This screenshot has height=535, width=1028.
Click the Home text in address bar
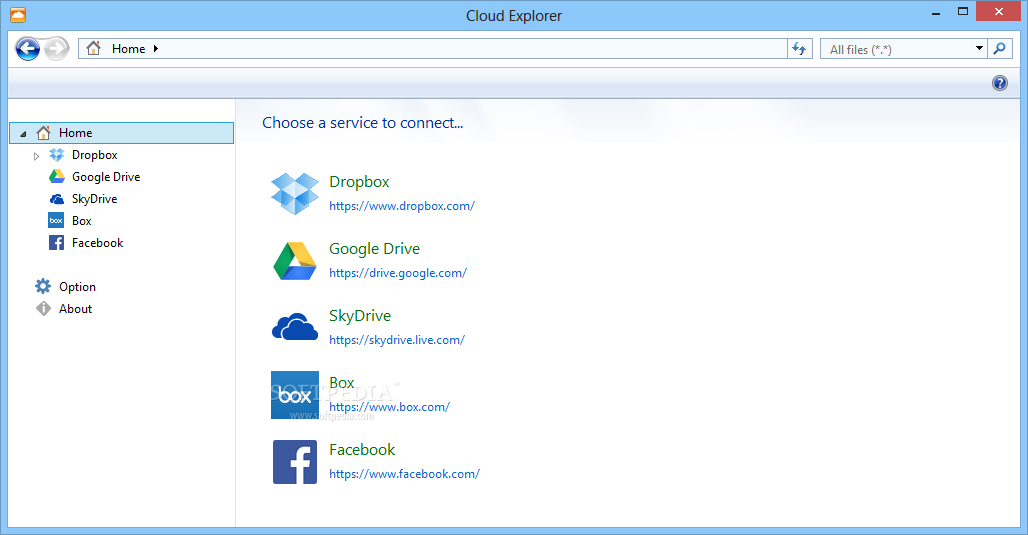coord(128,49)
